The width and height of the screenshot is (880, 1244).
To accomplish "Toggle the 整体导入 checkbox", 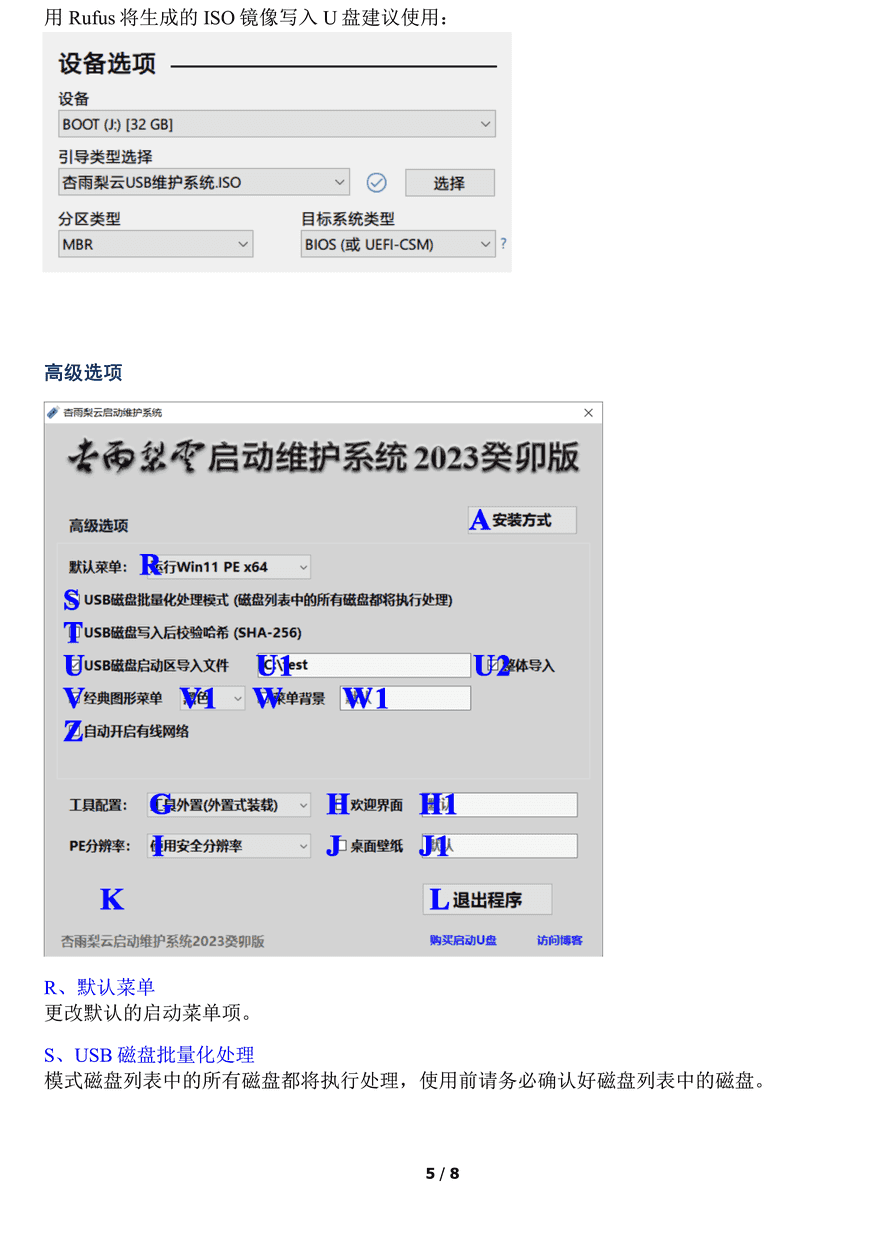I will [493, 665].
